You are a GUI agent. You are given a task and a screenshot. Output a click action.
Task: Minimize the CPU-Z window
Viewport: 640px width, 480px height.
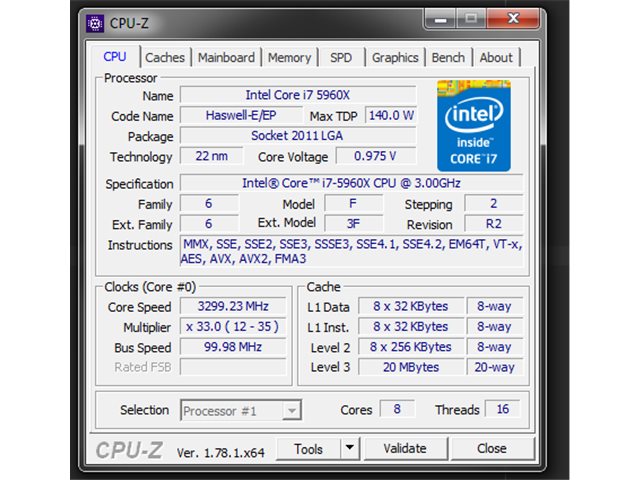(440, 20)
